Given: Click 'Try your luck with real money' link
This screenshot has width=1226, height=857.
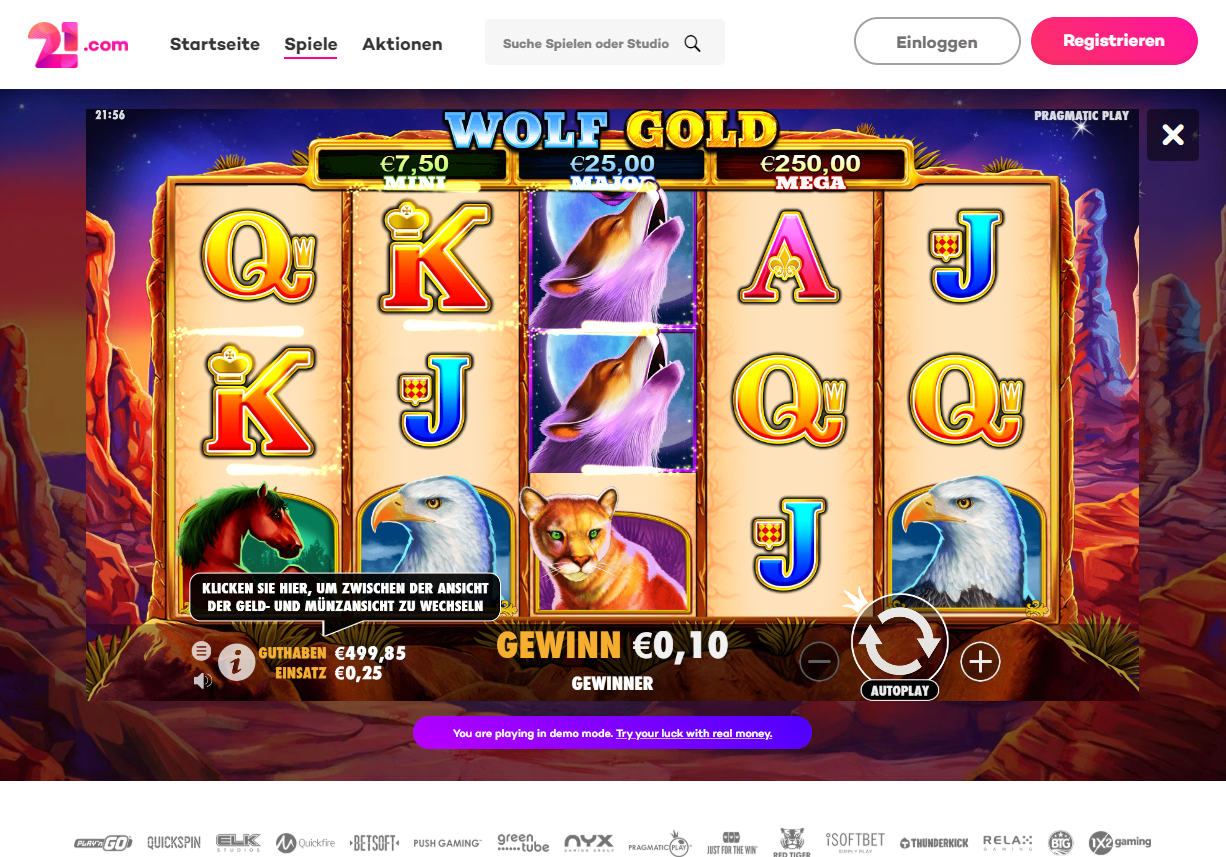Looking at the screenshot, I should [x=694, y=733].
